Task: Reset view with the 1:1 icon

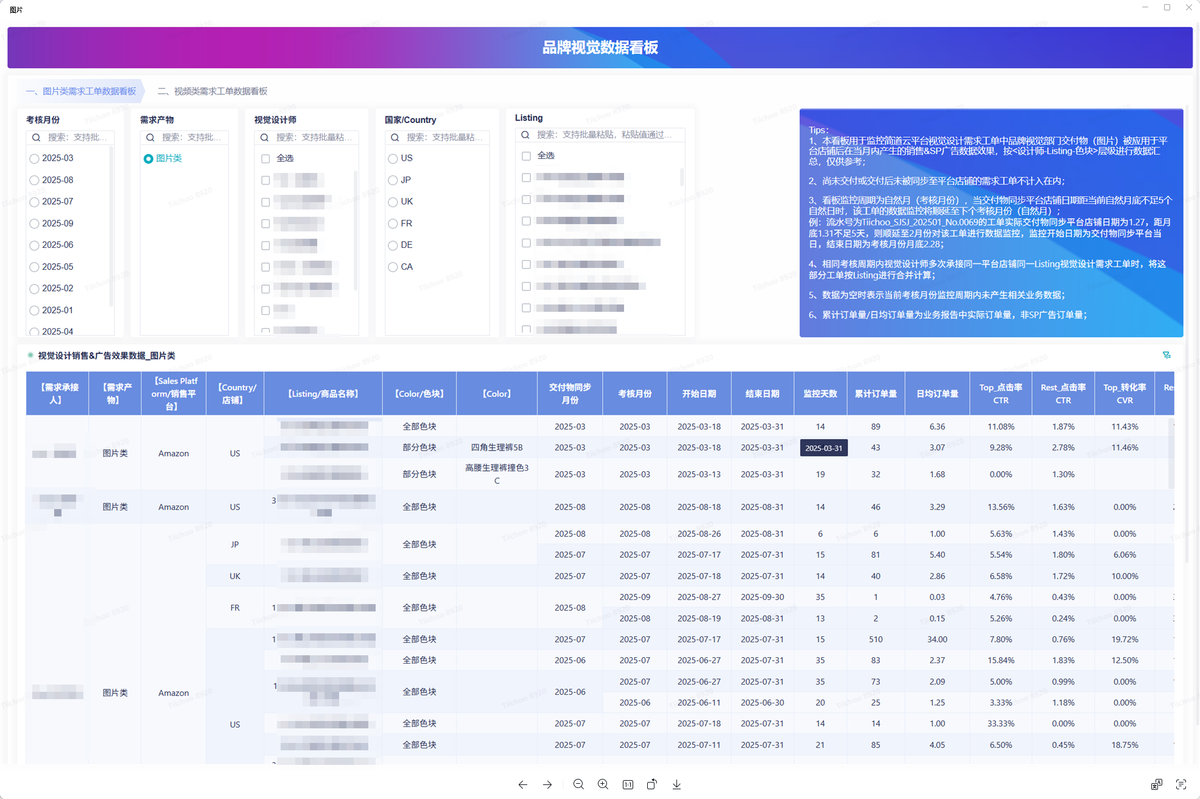Action: pos(627,785)
